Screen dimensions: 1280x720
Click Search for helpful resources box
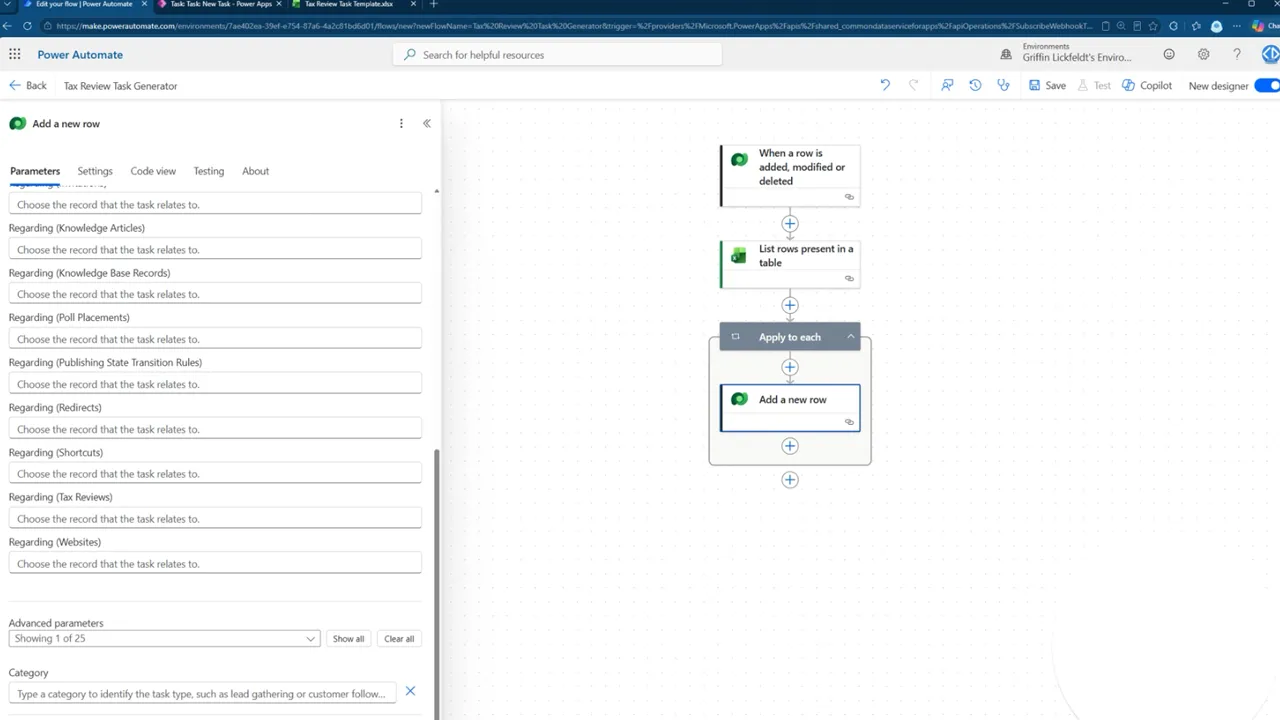coord(558,55)
